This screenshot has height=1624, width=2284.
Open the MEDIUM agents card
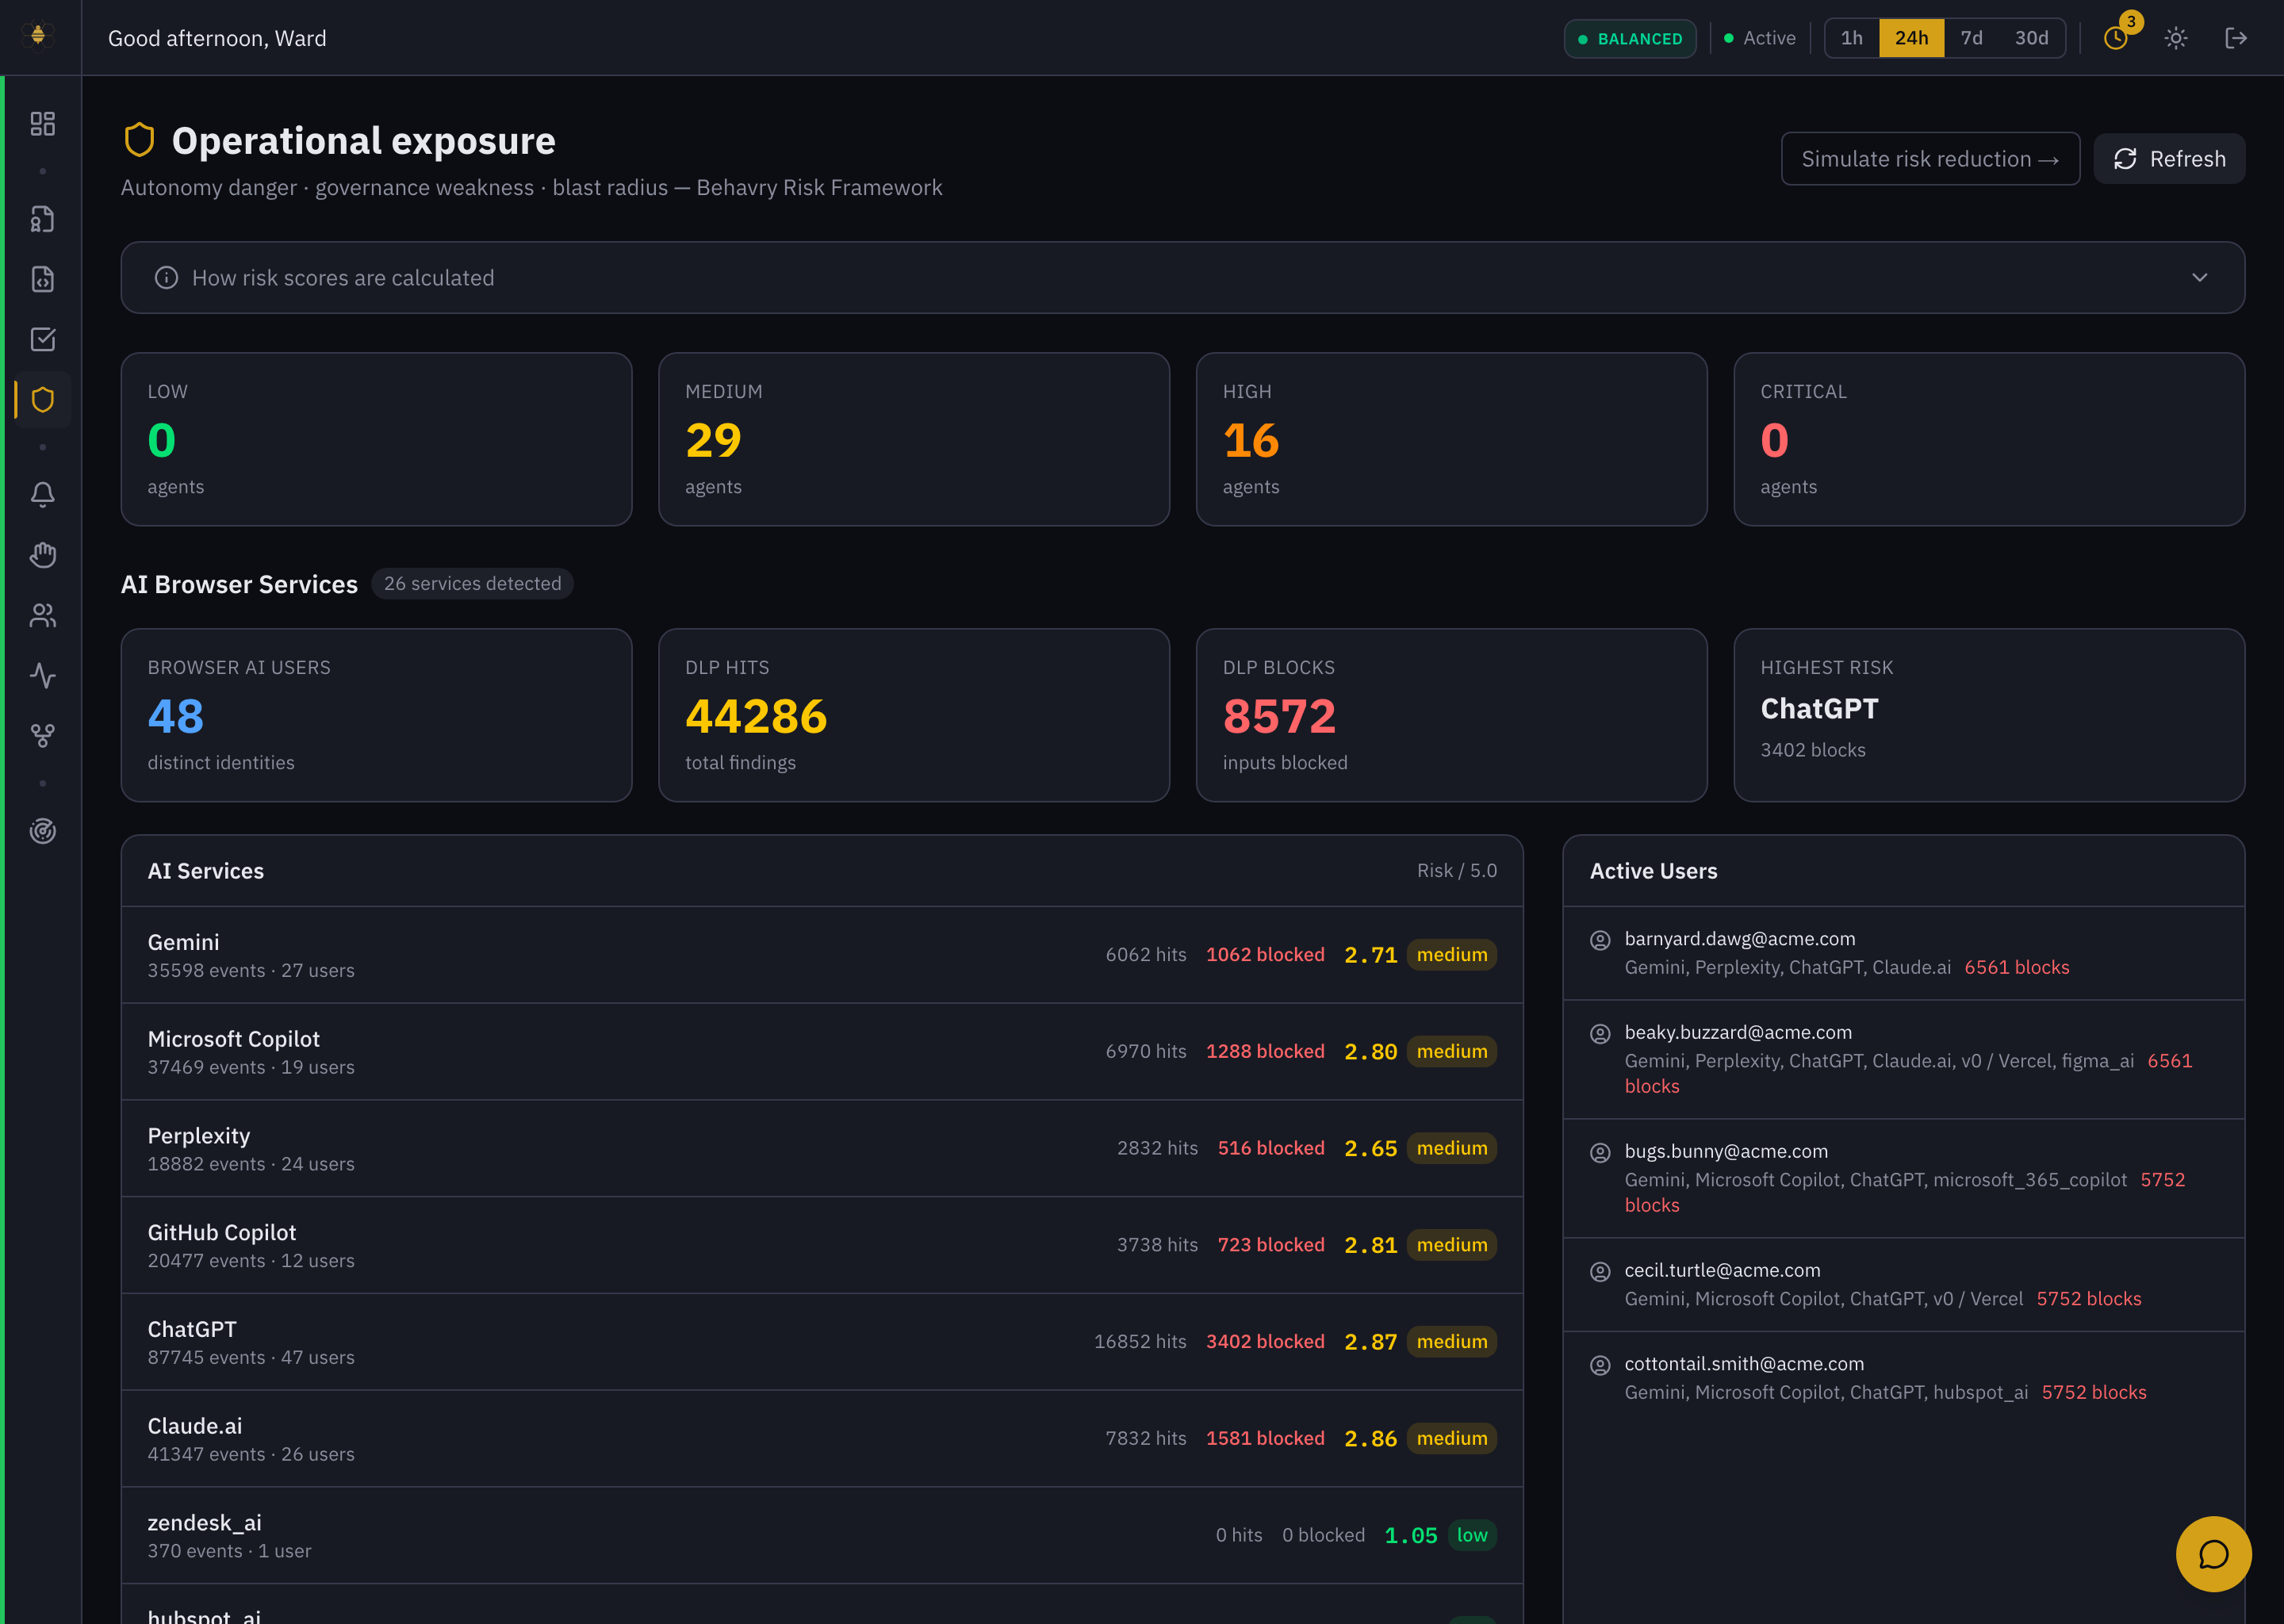tap(914, 439)
